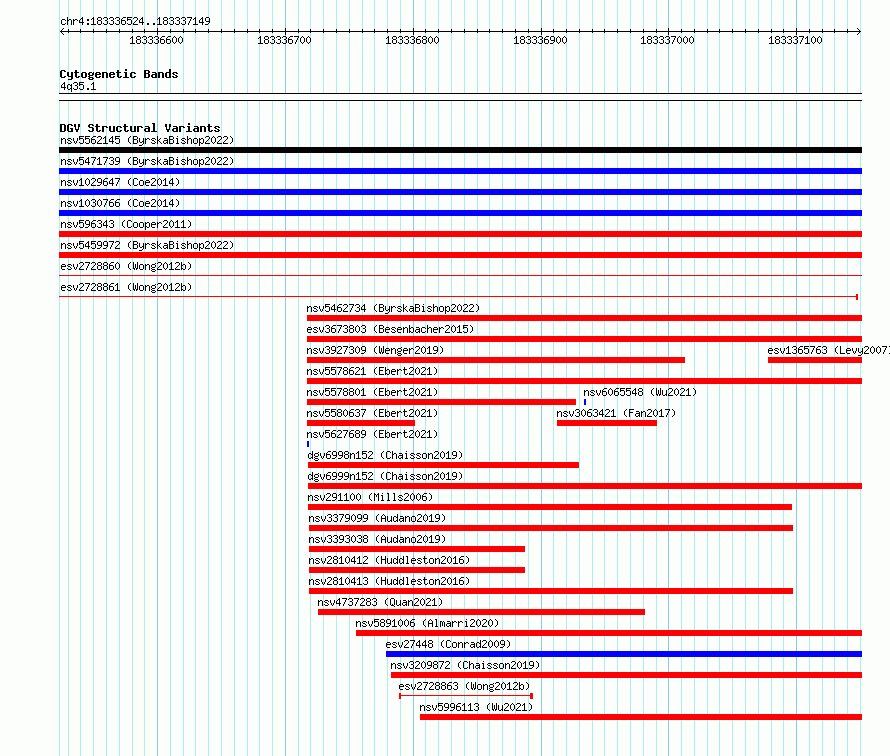Click the DGV Structural Variants track title
This screenshot has height=756, width=890.
click(x=140, y=128)
